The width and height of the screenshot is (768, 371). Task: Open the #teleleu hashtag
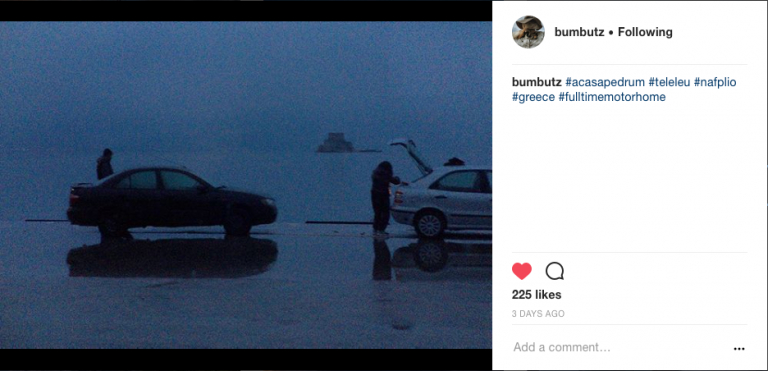[x=669, y=82]
